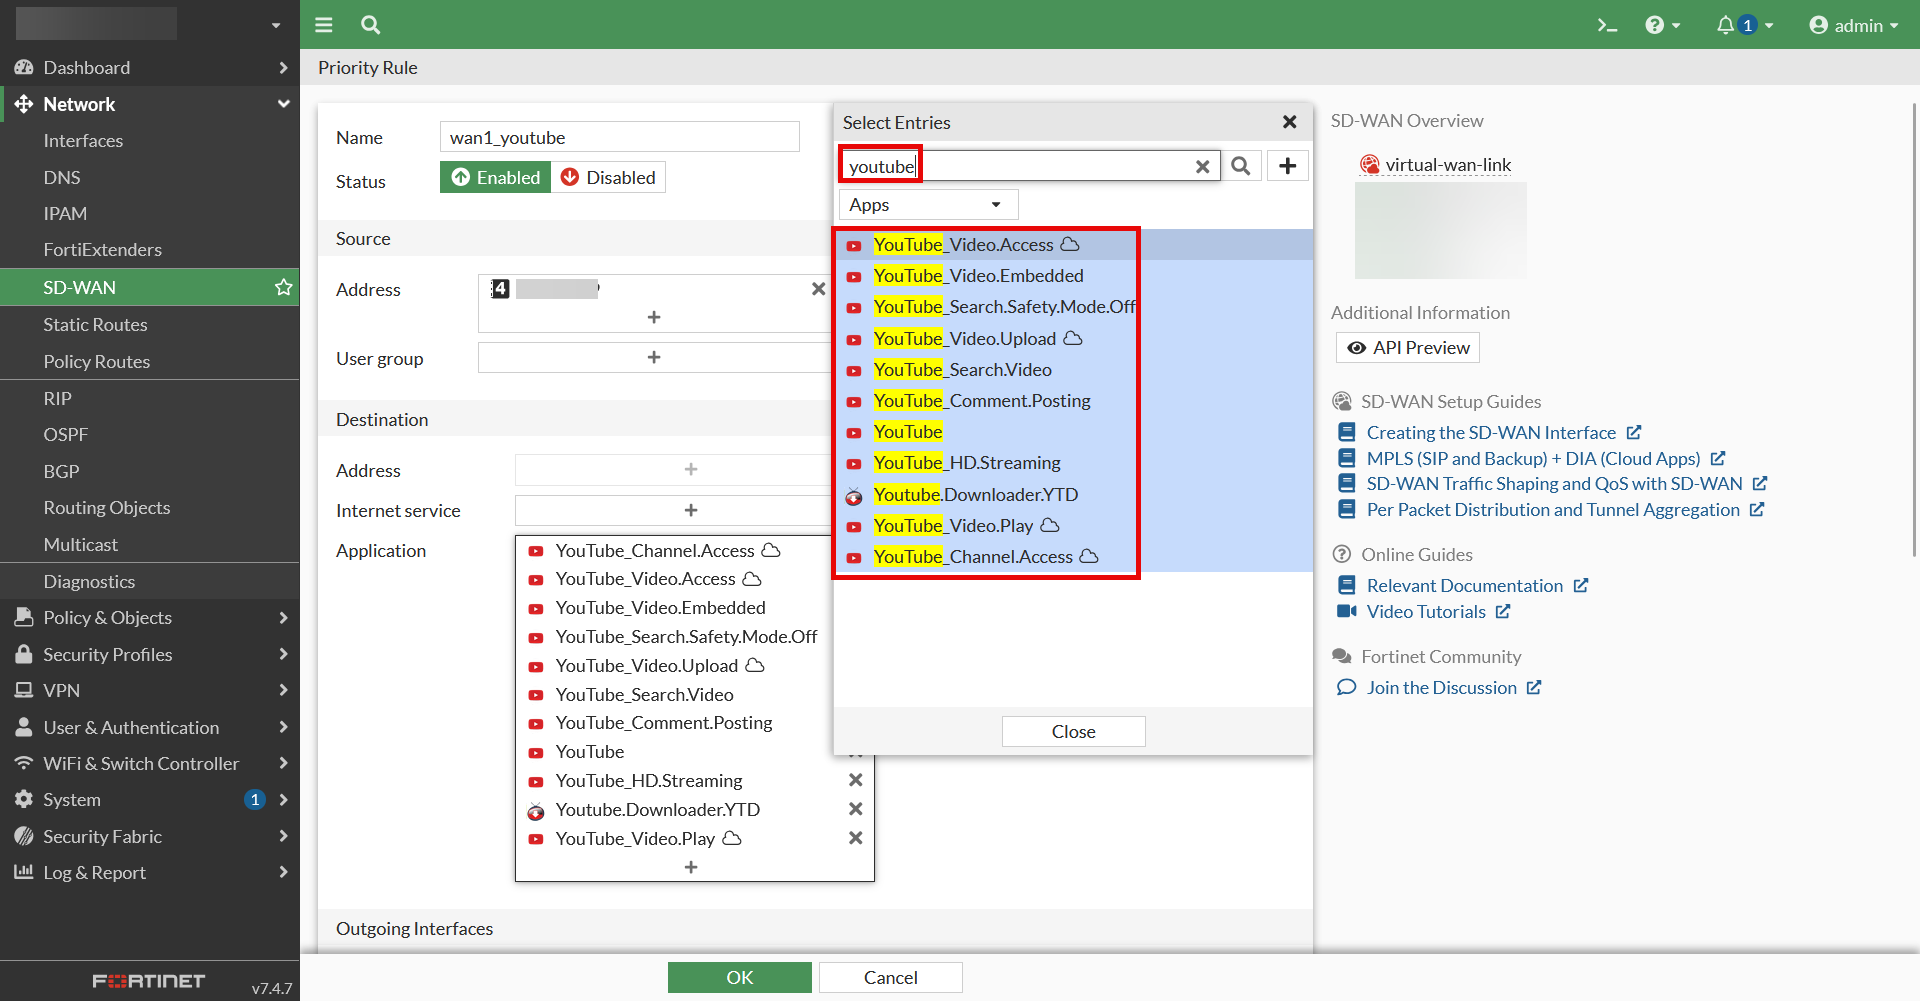Open the CLI console icon
Image resolution: width=1920 pixels, height=1001 pixels.
click(1606, 25)
